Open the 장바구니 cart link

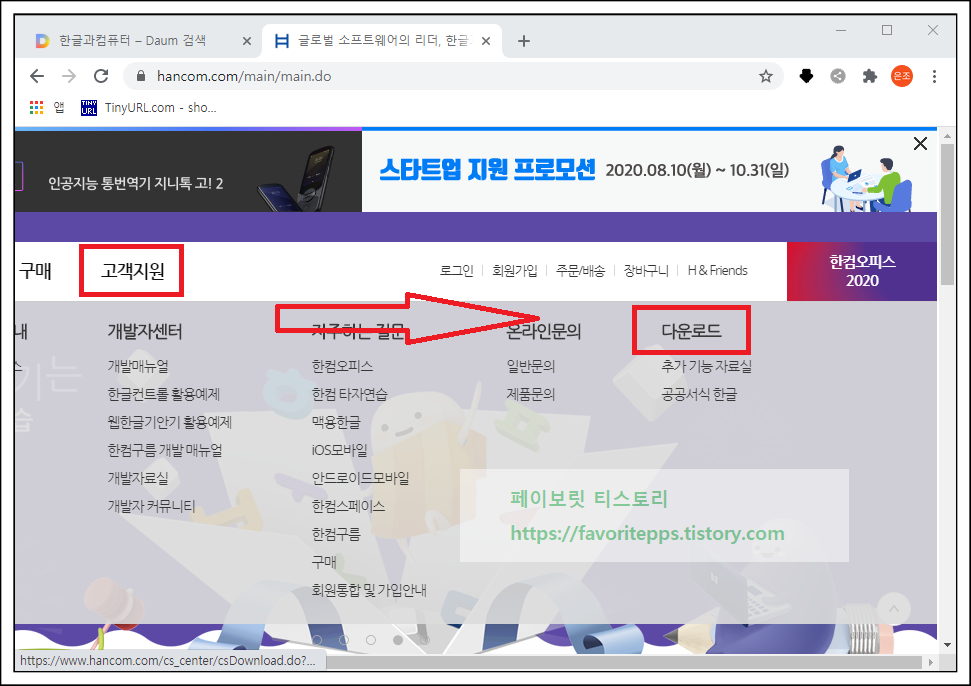pos(646,271)
